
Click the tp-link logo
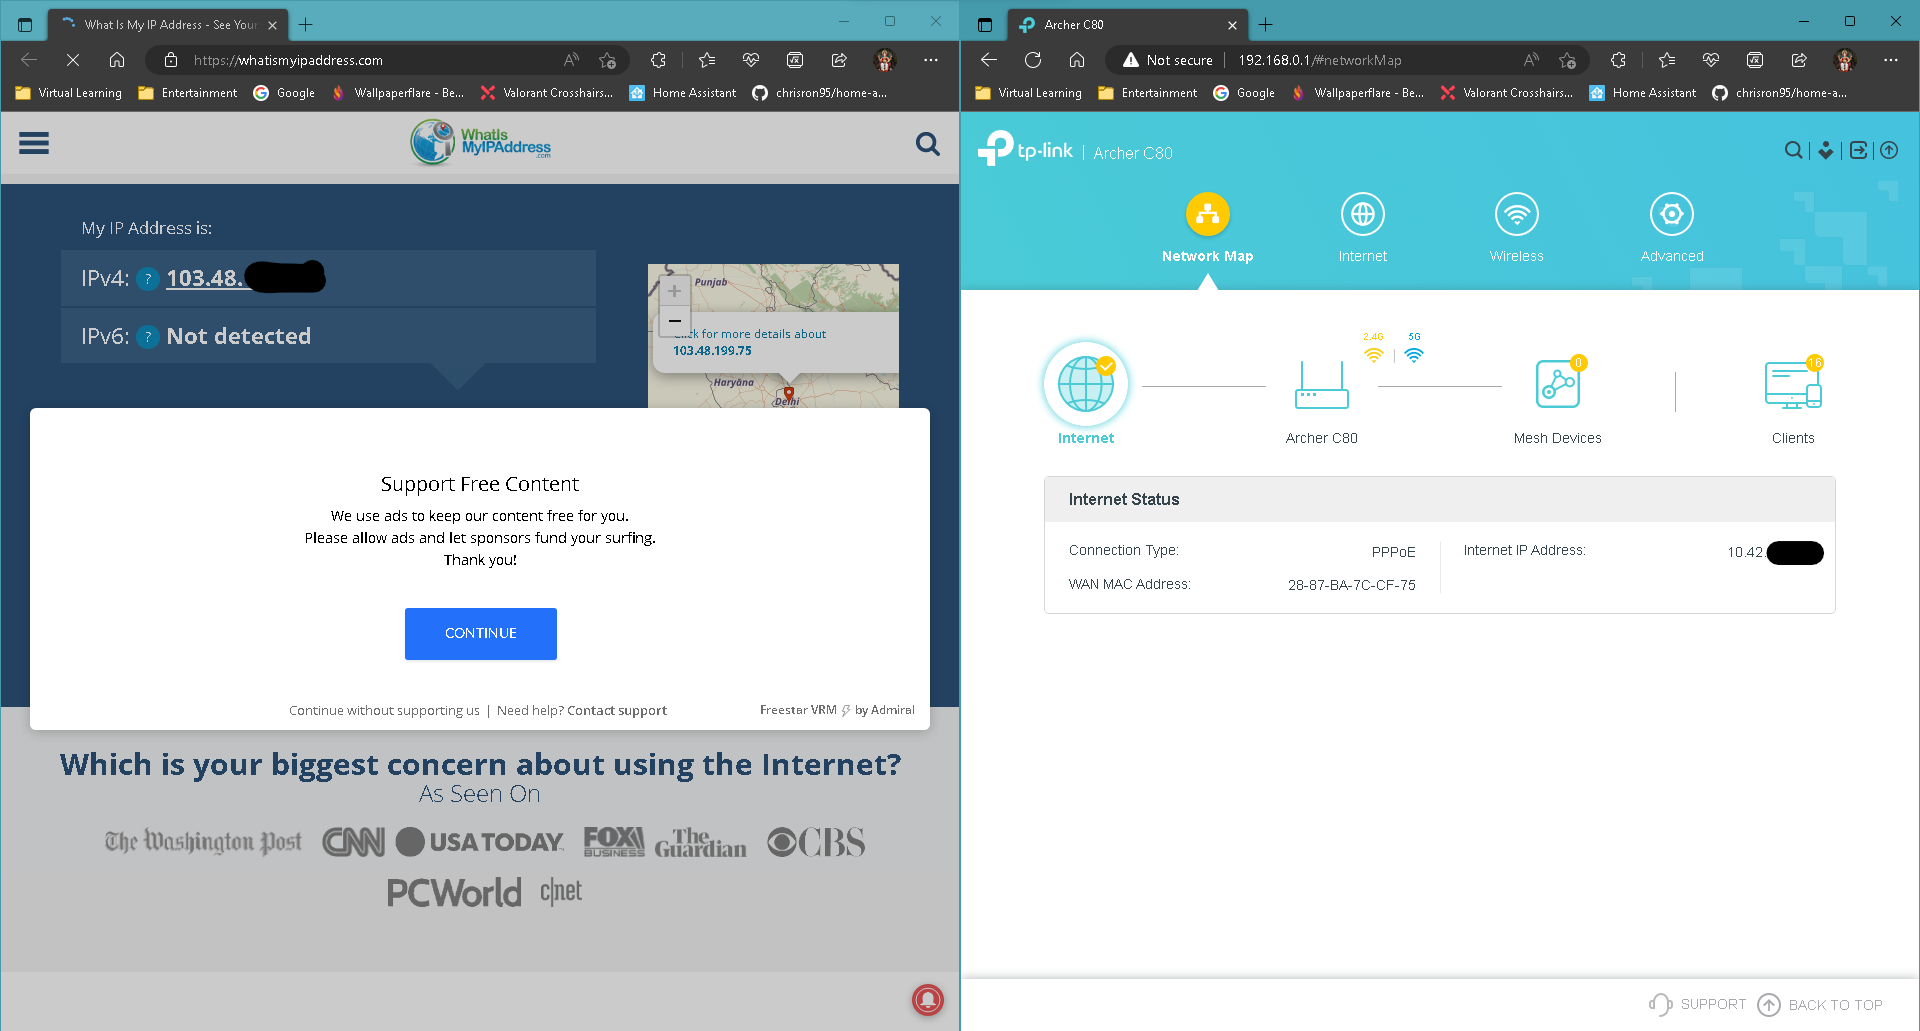point(1025,150)
